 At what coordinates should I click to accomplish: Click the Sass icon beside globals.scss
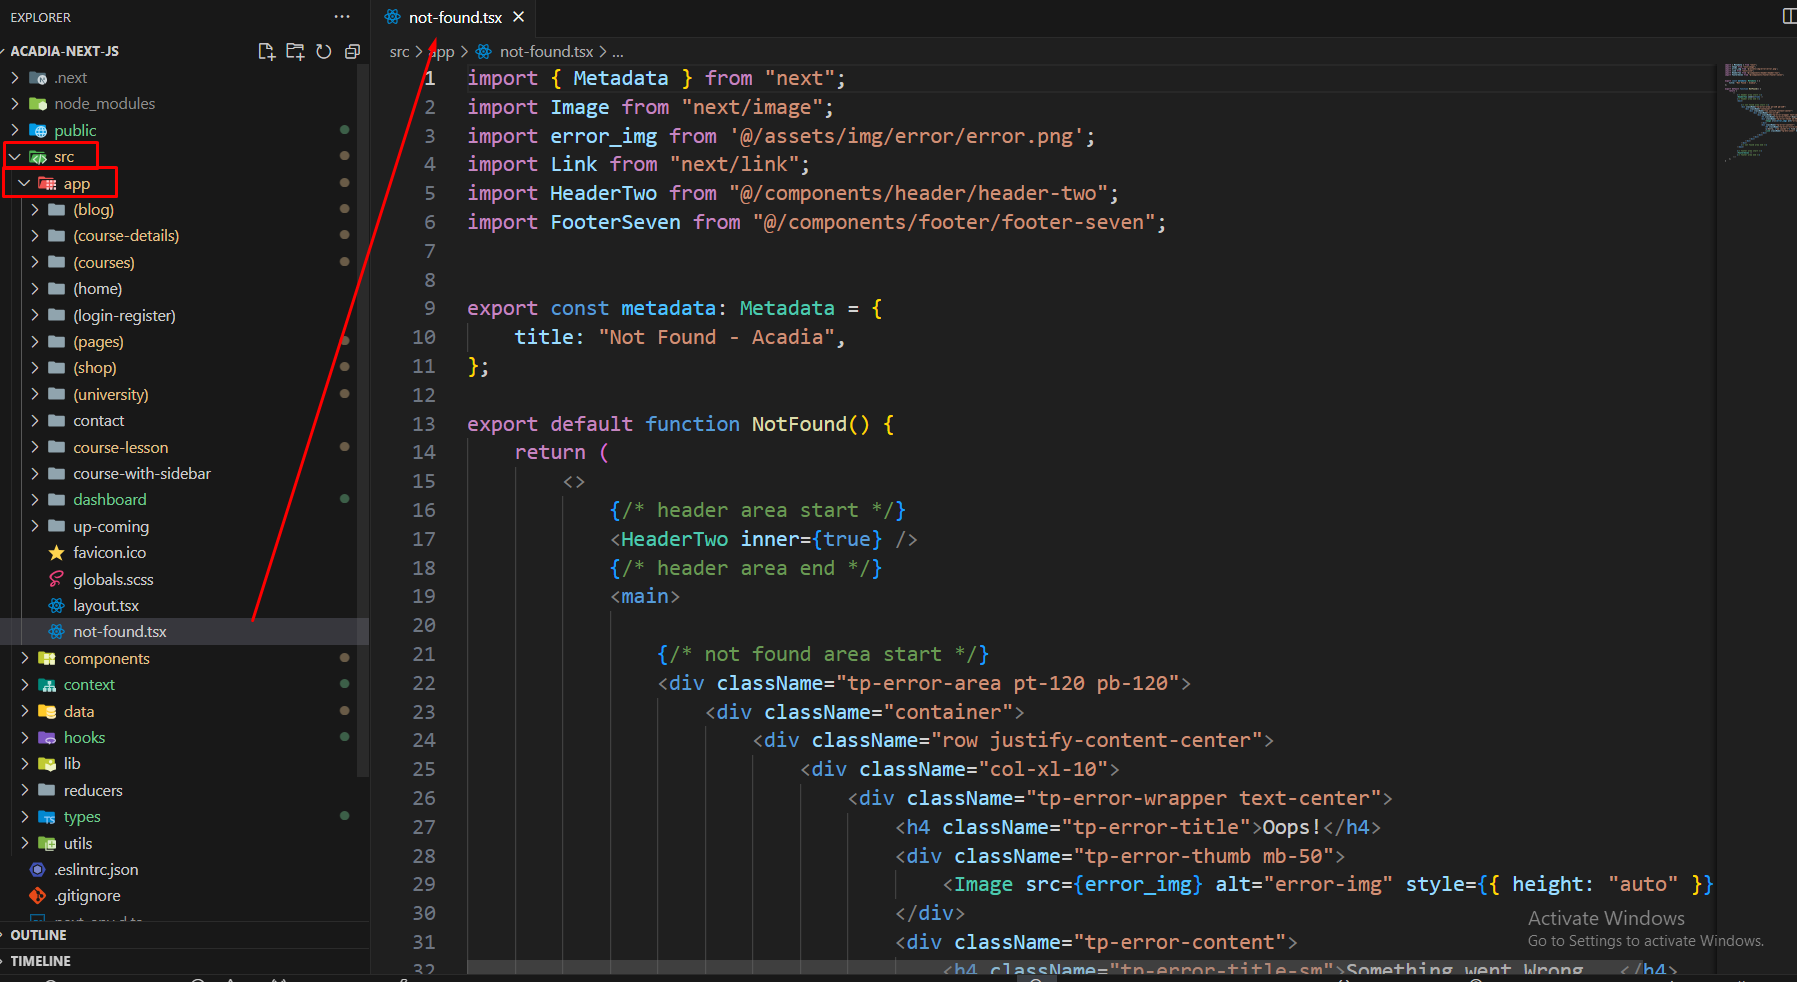tap(56, 579)
